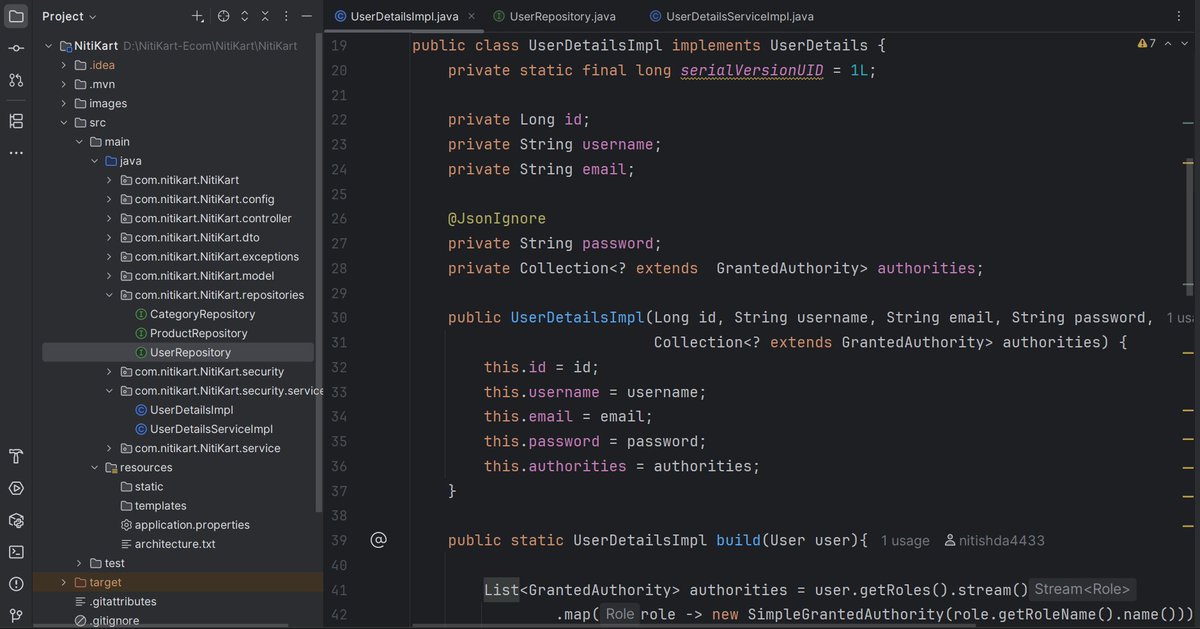
Task: Expand the test folder
Action: [x=80, y=563]
